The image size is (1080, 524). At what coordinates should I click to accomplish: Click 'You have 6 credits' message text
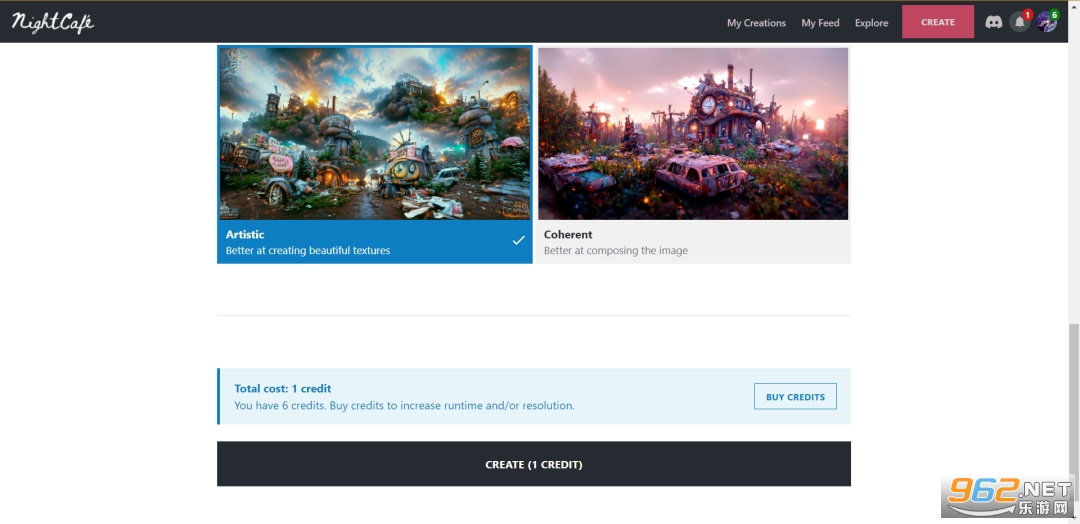404,406
